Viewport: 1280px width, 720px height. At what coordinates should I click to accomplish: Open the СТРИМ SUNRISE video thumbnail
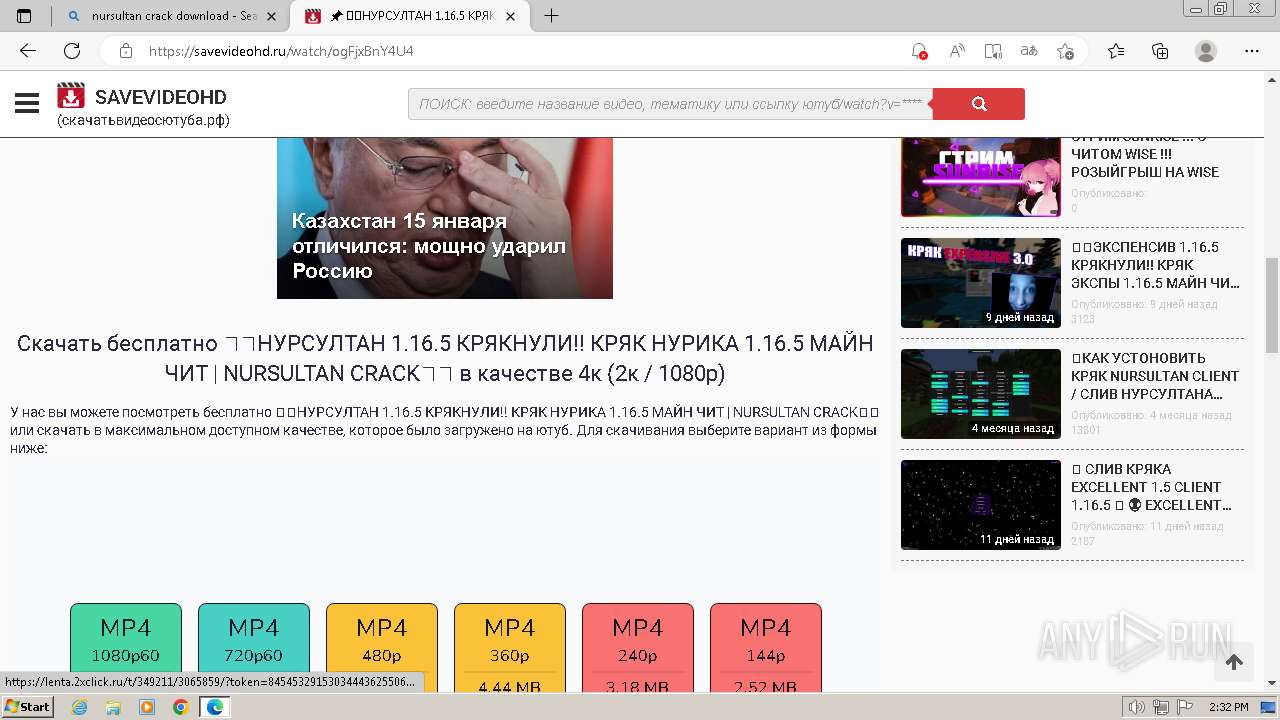click(980, 176)
